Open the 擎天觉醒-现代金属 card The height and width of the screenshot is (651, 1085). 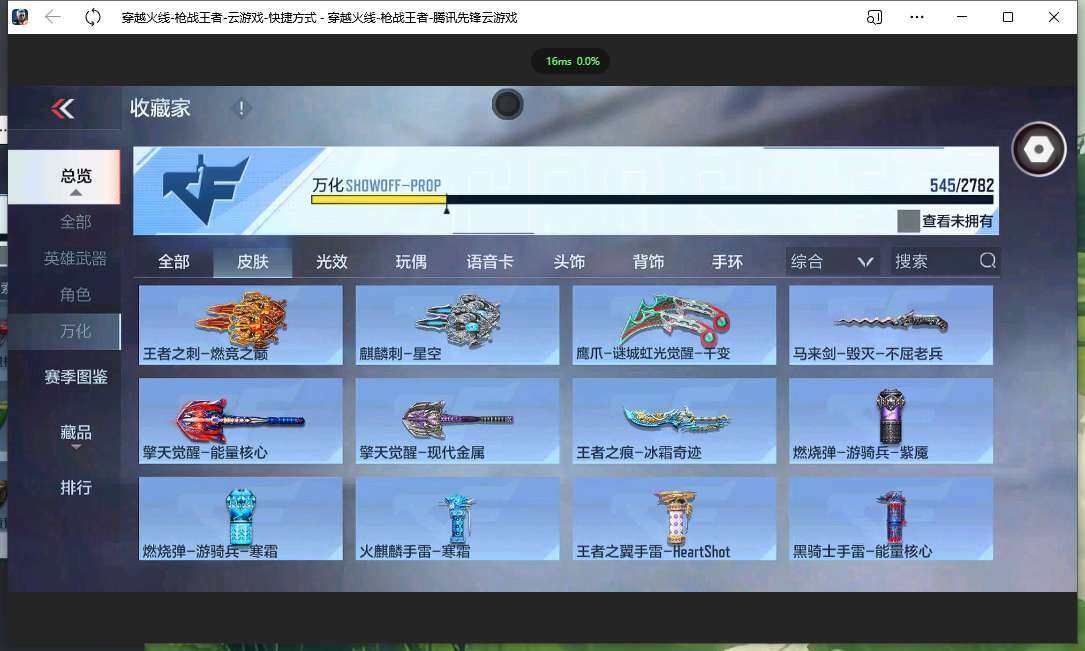coord(457,421)
